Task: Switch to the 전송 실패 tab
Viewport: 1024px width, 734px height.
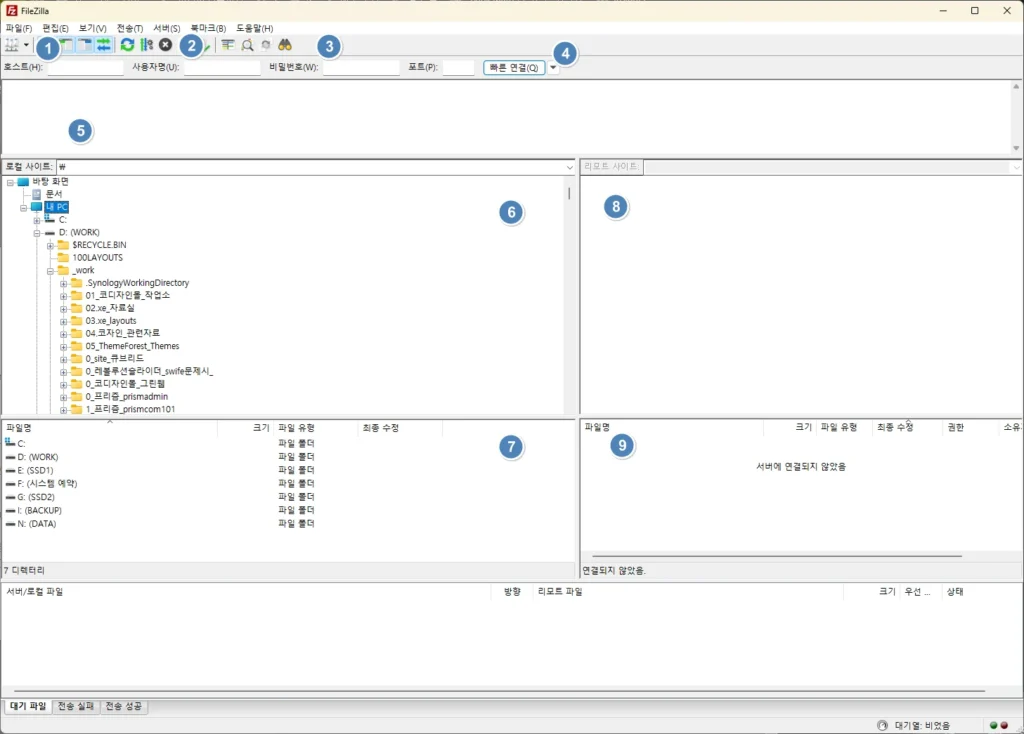Action: point(76,706)
